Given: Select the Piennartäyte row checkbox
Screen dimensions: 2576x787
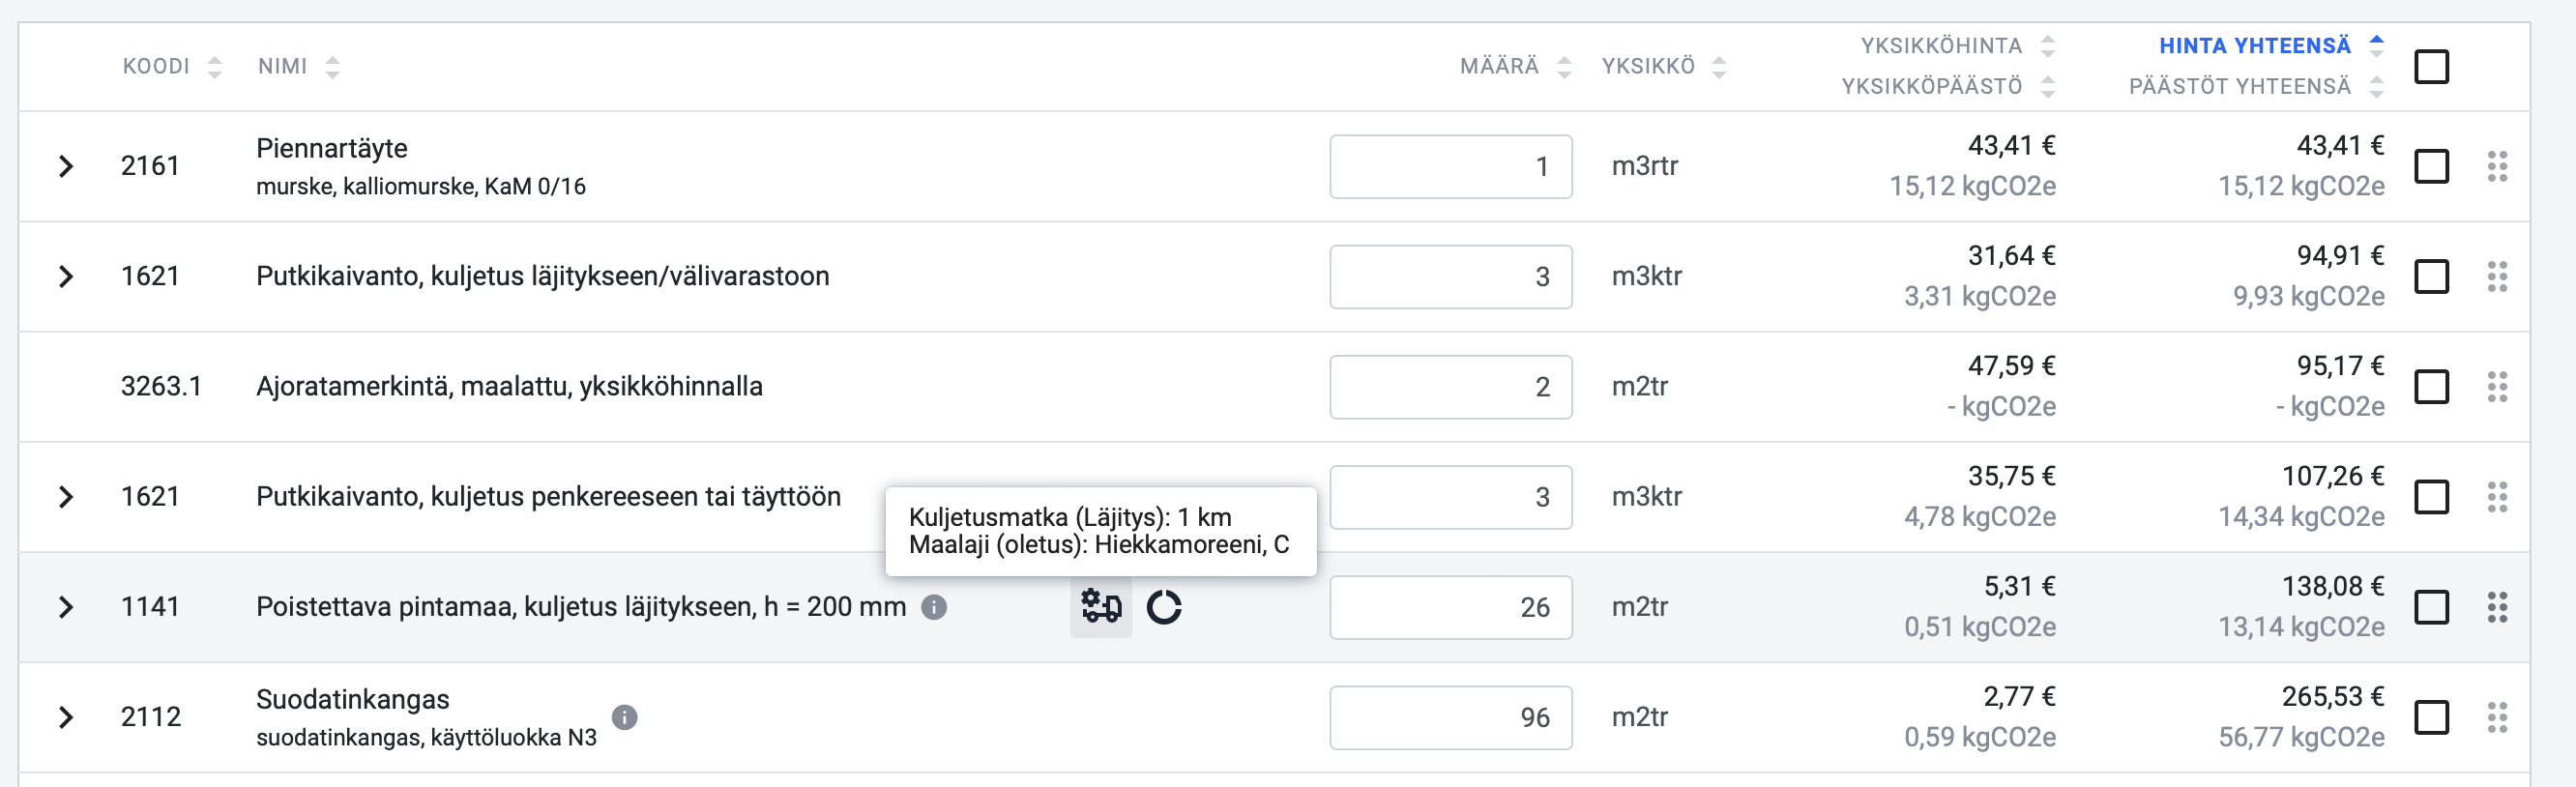Looking at the screenshot, I should [2431, 166].
